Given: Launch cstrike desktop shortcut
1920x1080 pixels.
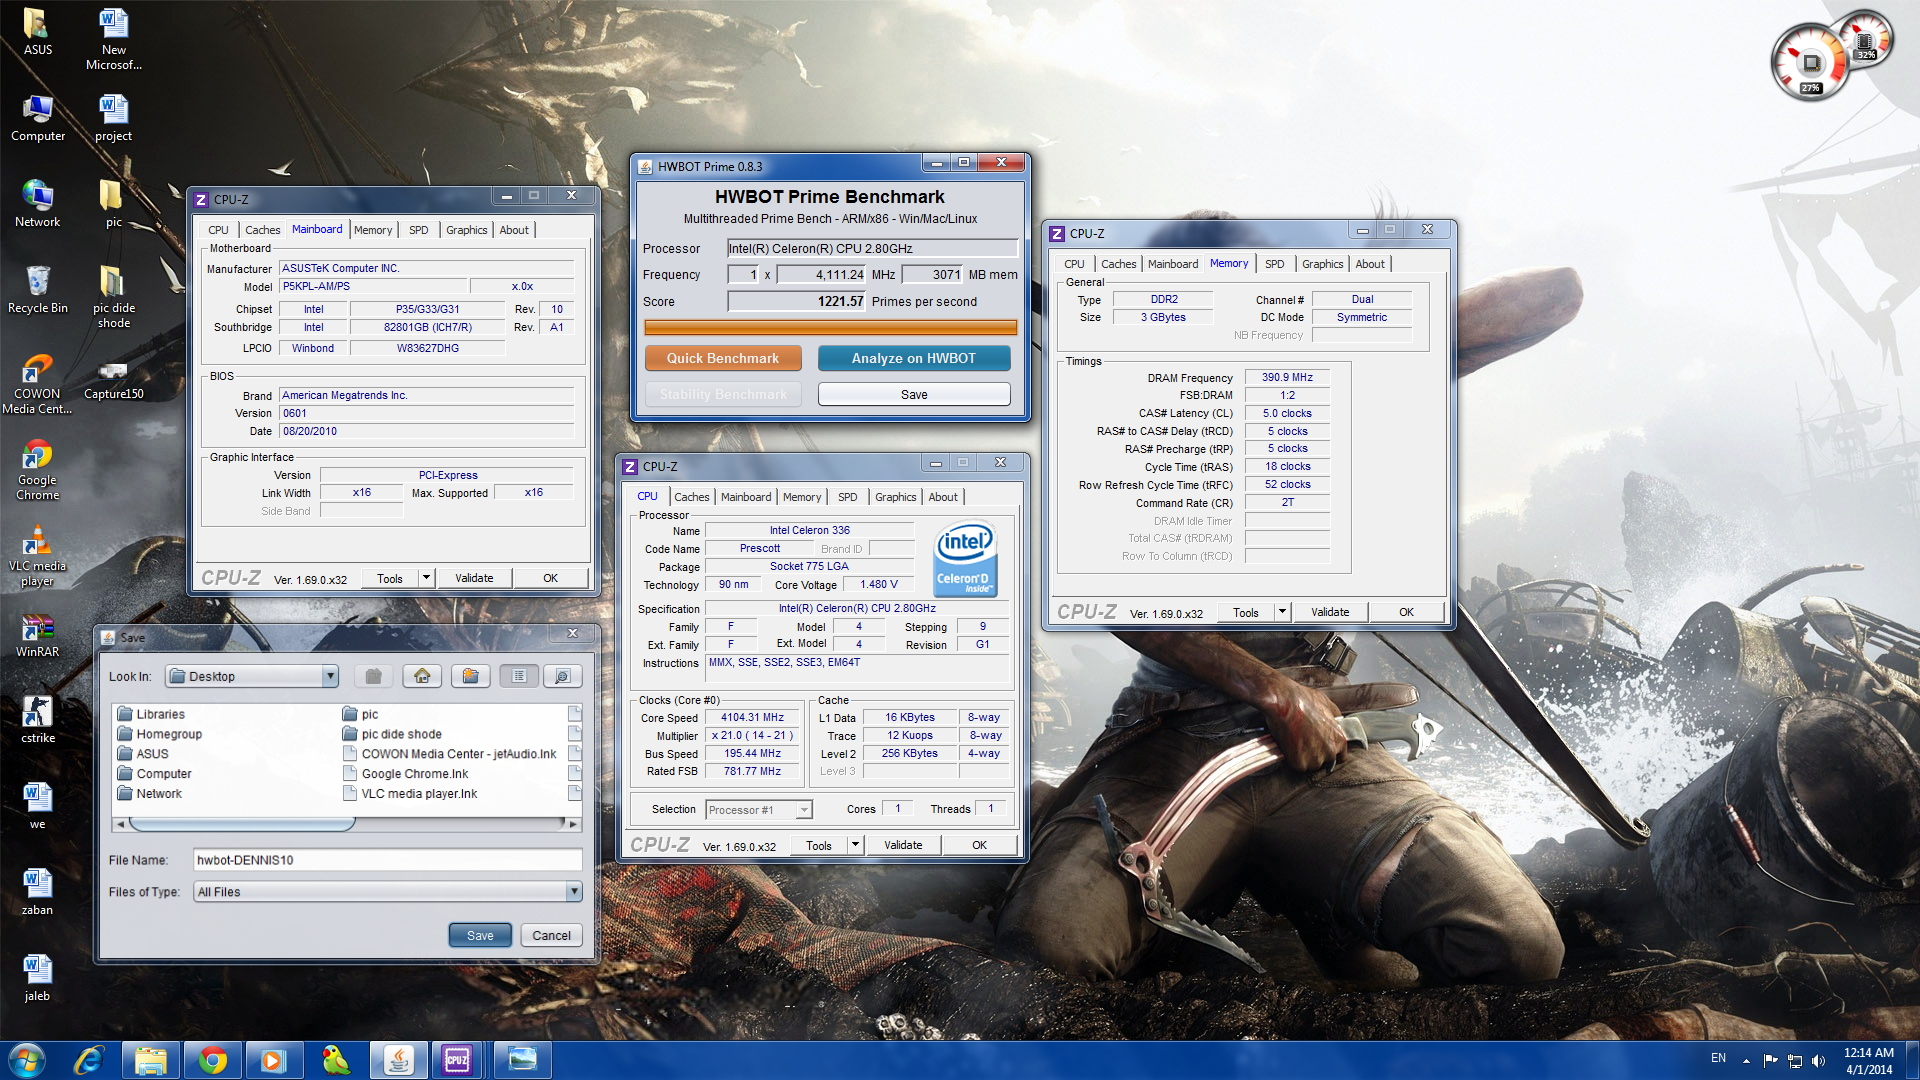Looking at the screenshot, I should (x=38, y=720).
